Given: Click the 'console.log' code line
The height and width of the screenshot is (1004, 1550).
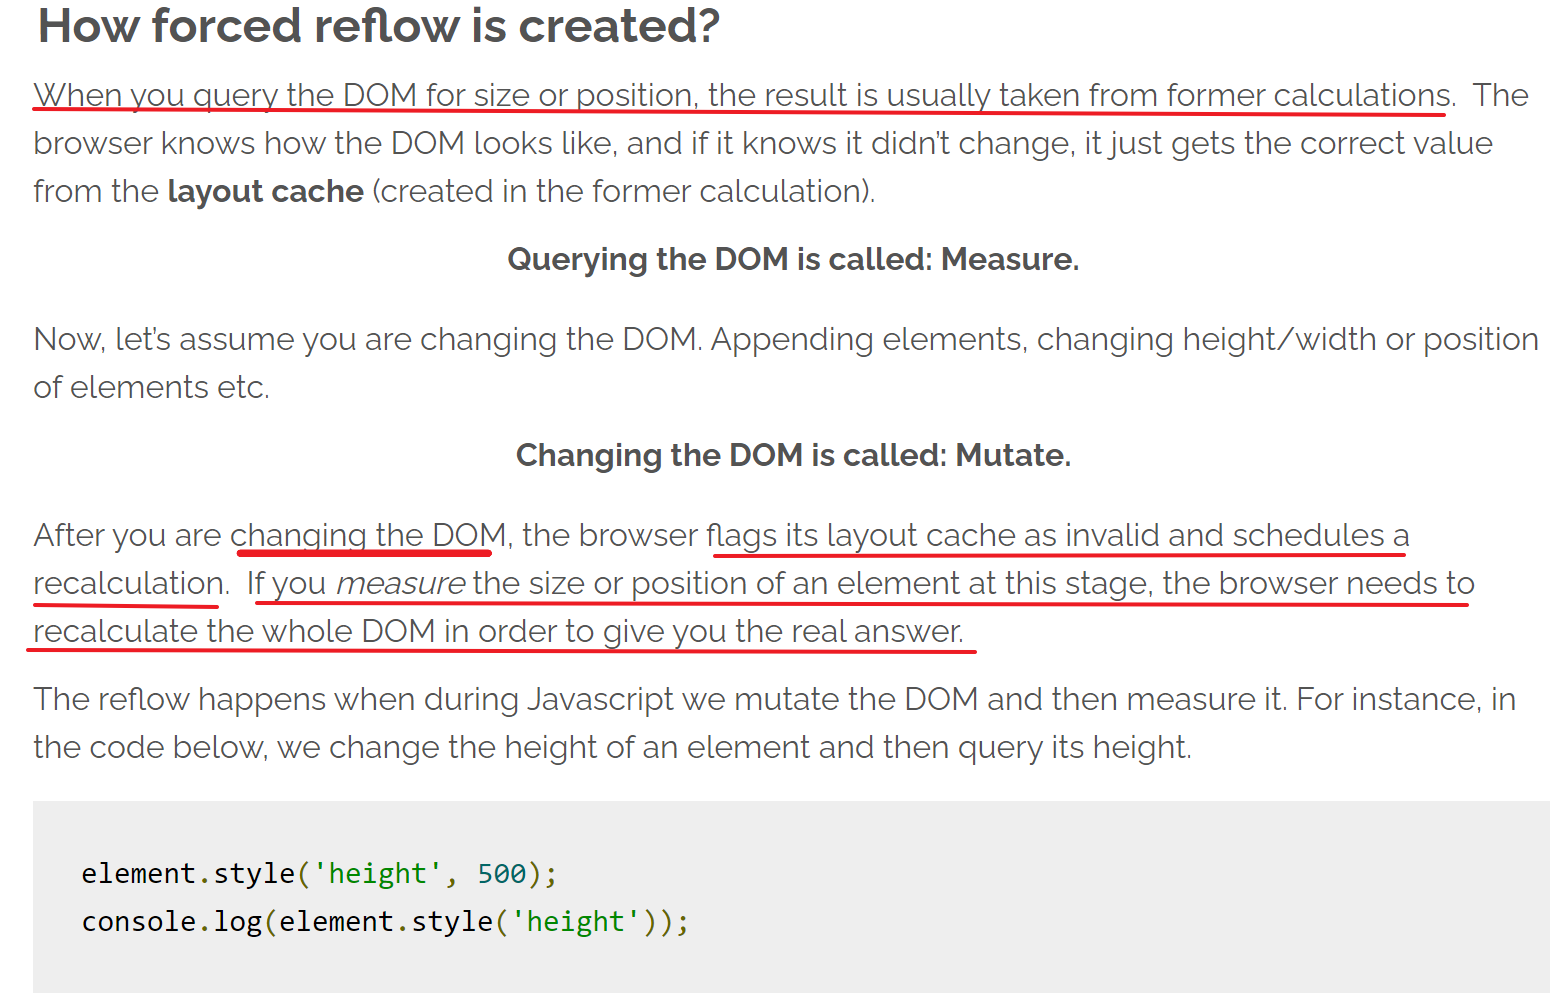Looking at the screenshot, I should pyautogui.click(x=385, y=921).
